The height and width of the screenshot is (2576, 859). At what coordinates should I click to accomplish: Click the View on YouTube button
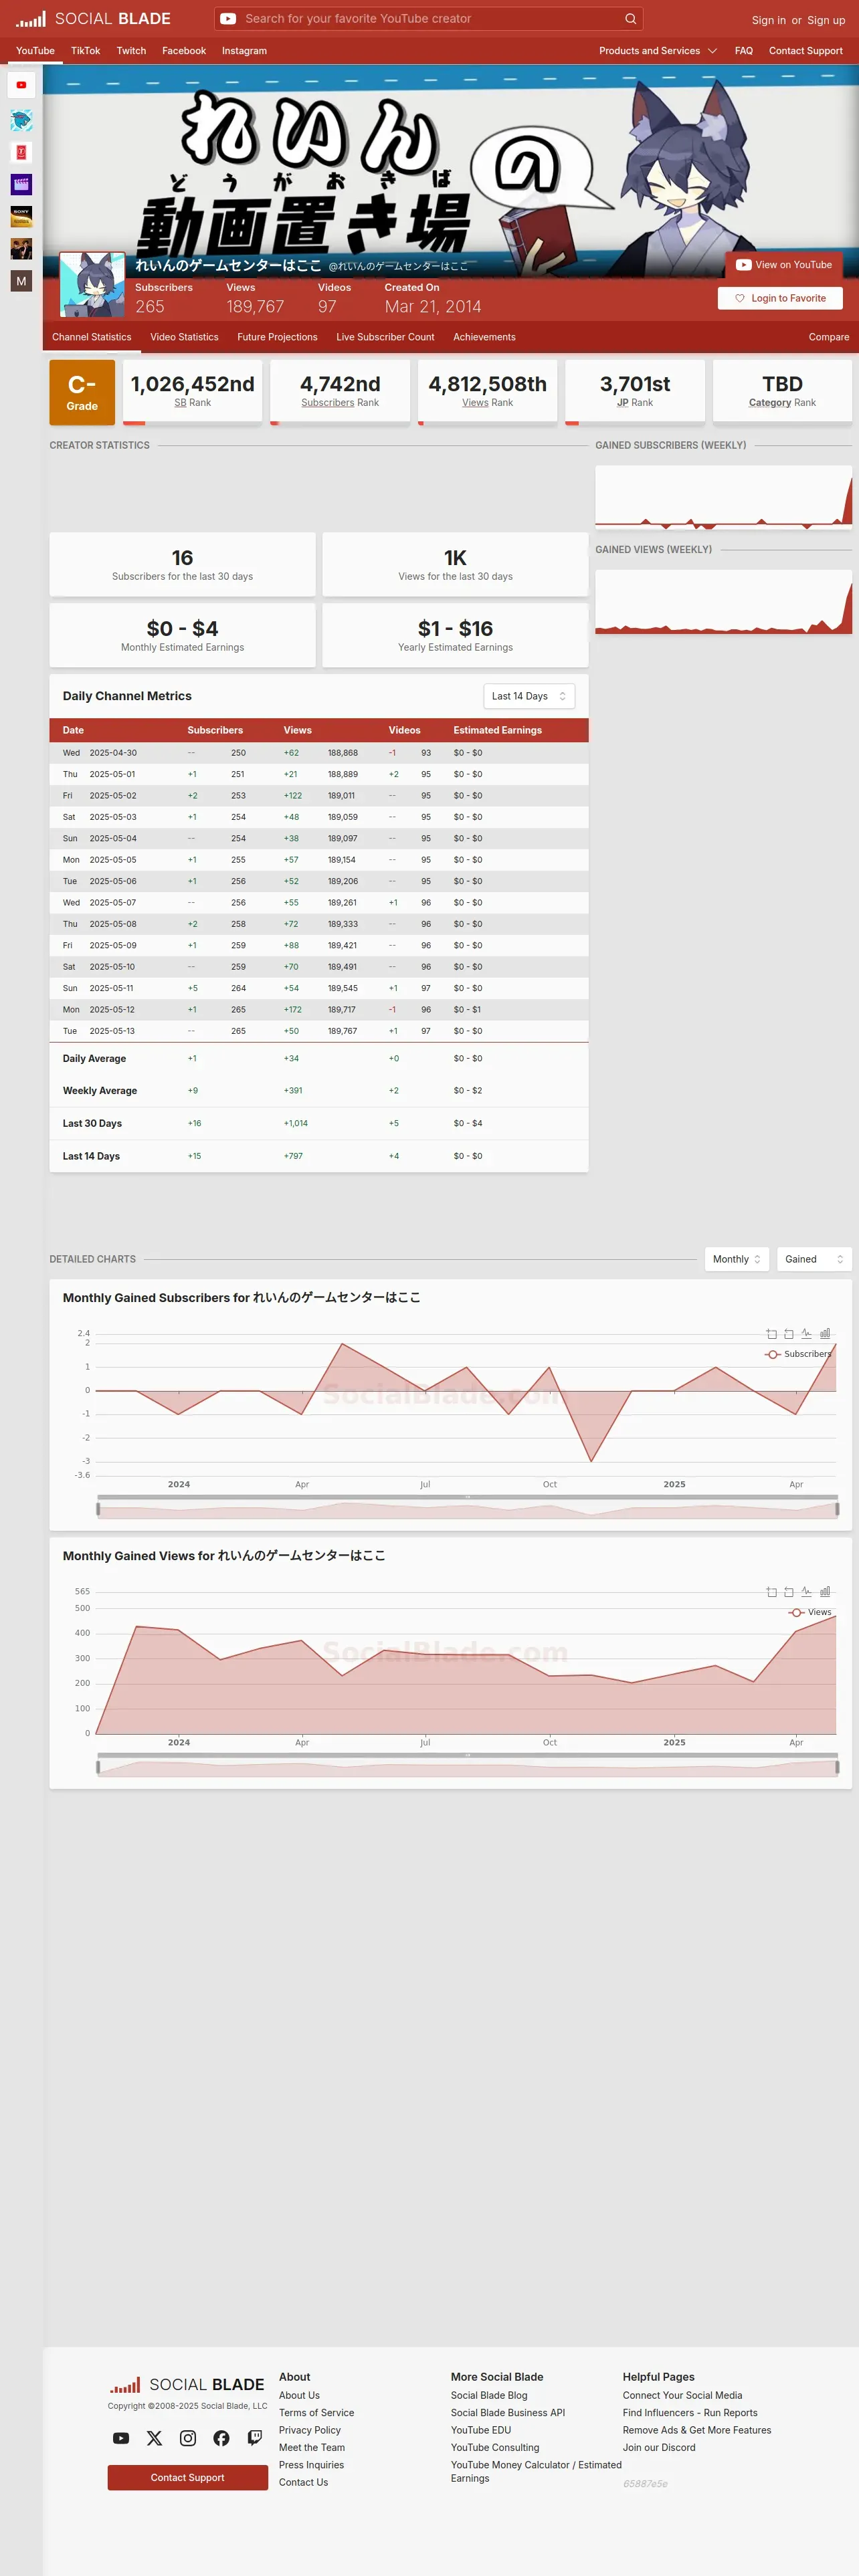[x=784, y=265]
